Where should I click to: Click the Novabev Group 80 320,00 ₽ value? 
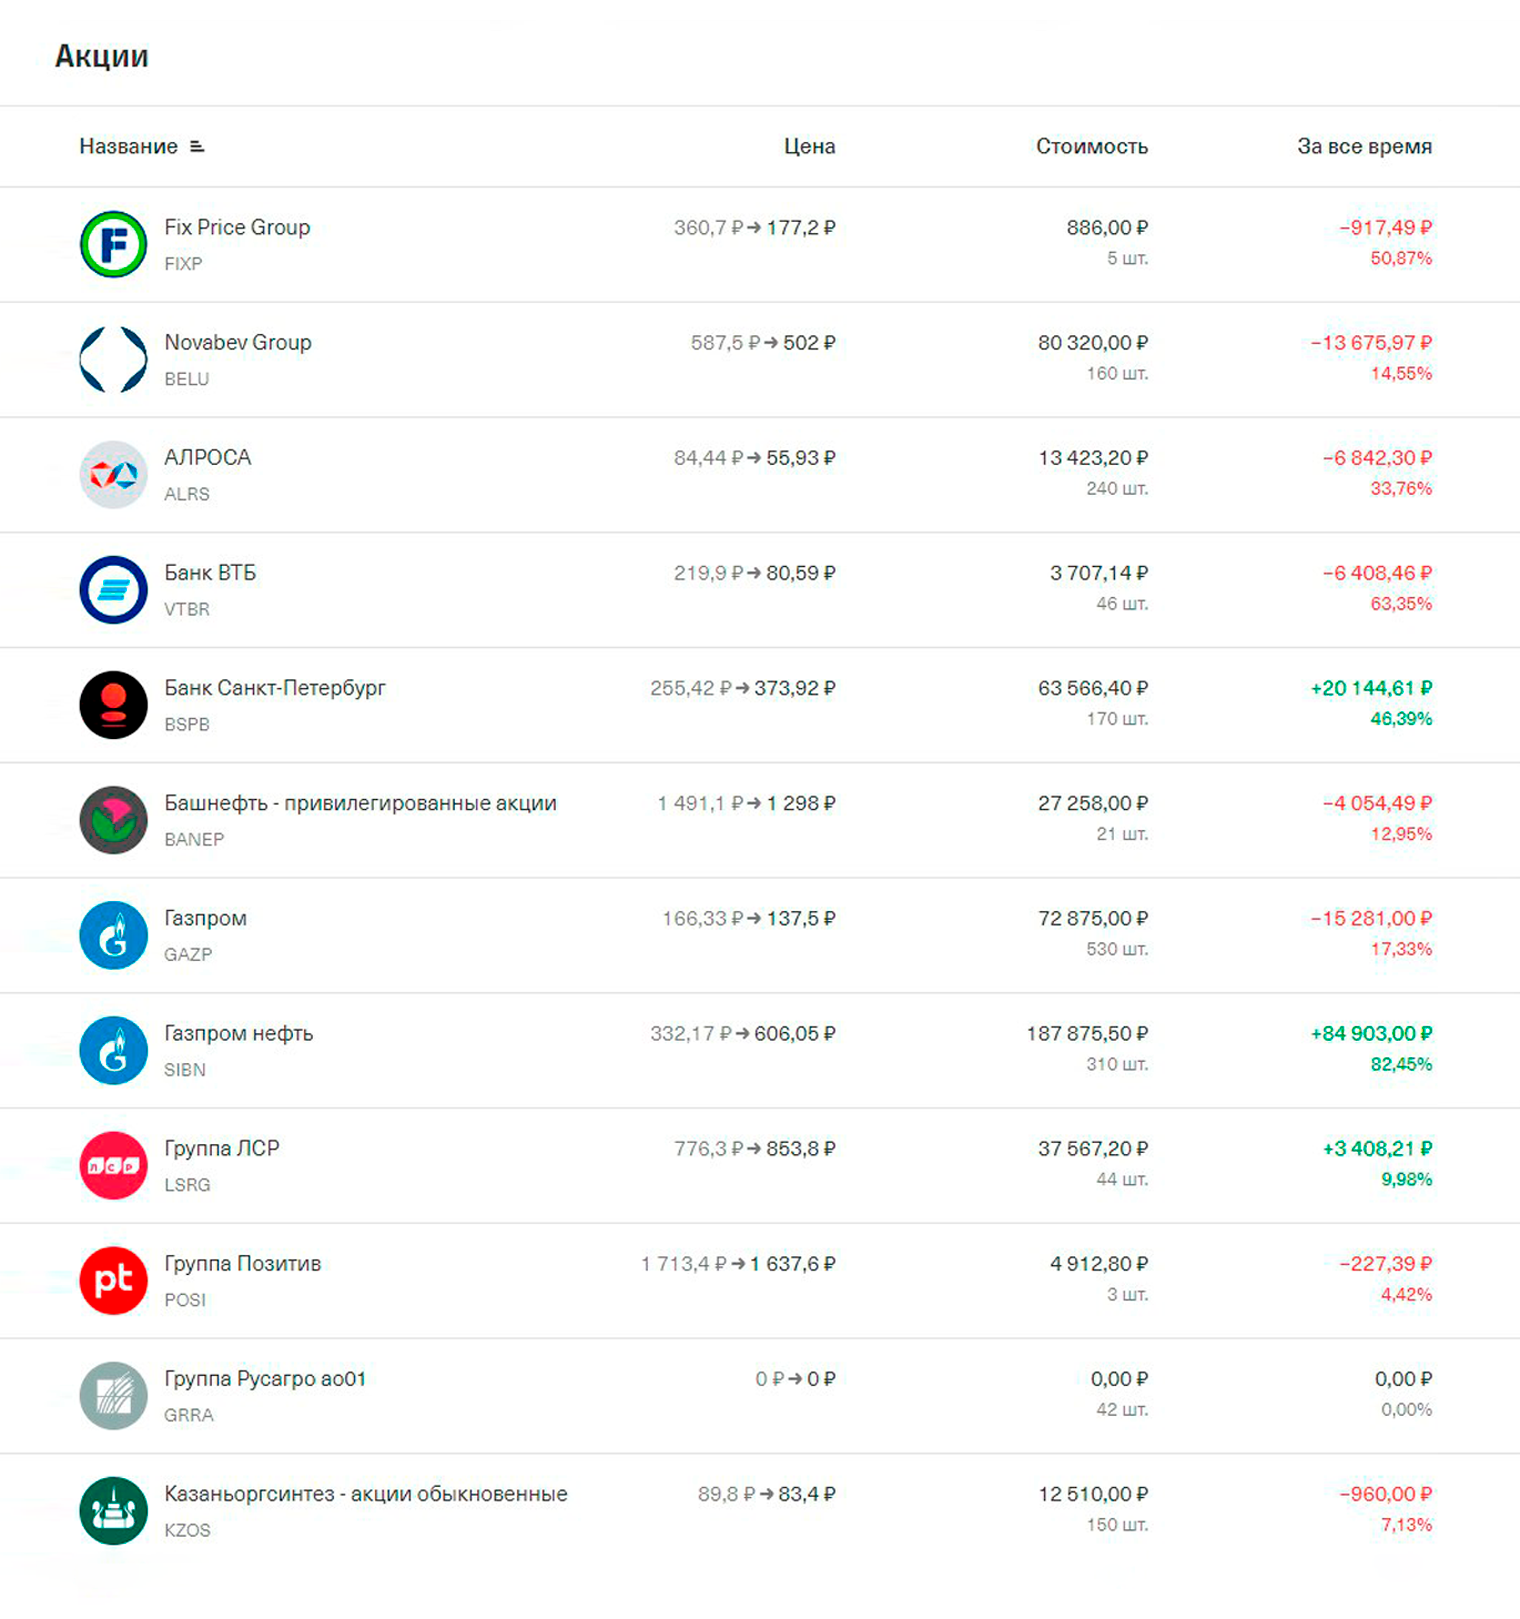click(1092, 342)
